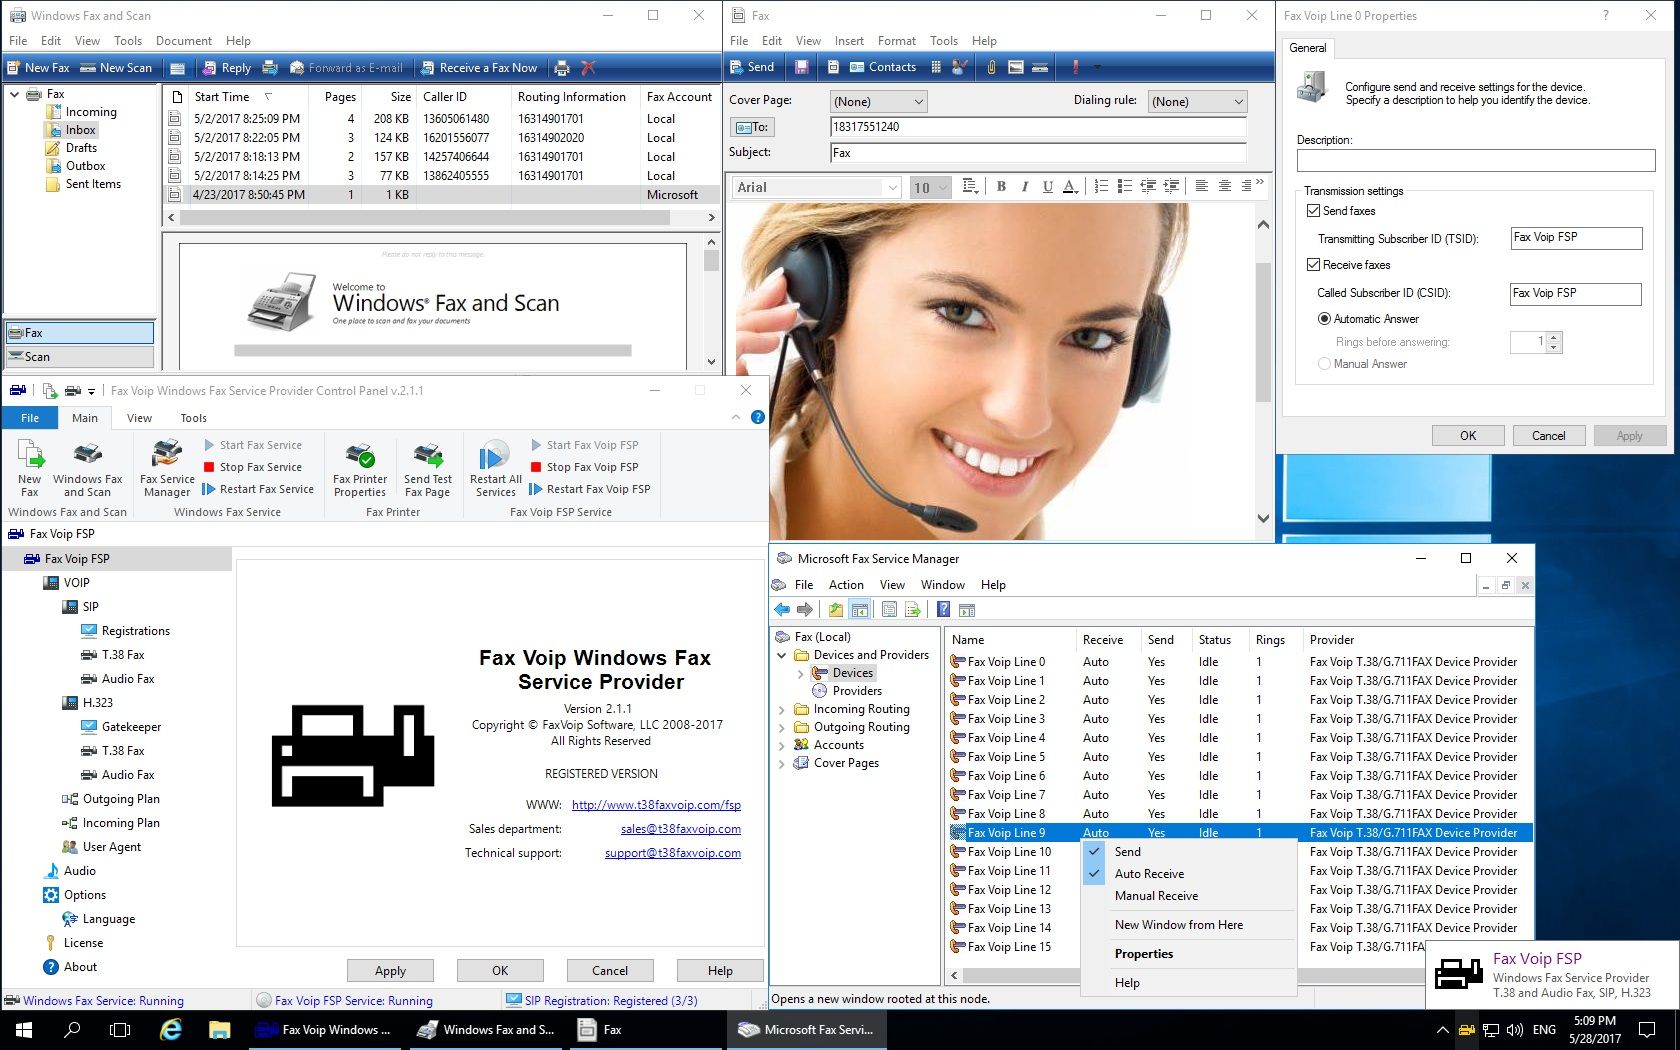This screenshot has height=1050, width=1680.
Task: Expand the Outgoing Routing node
Action: coord(781,728)
